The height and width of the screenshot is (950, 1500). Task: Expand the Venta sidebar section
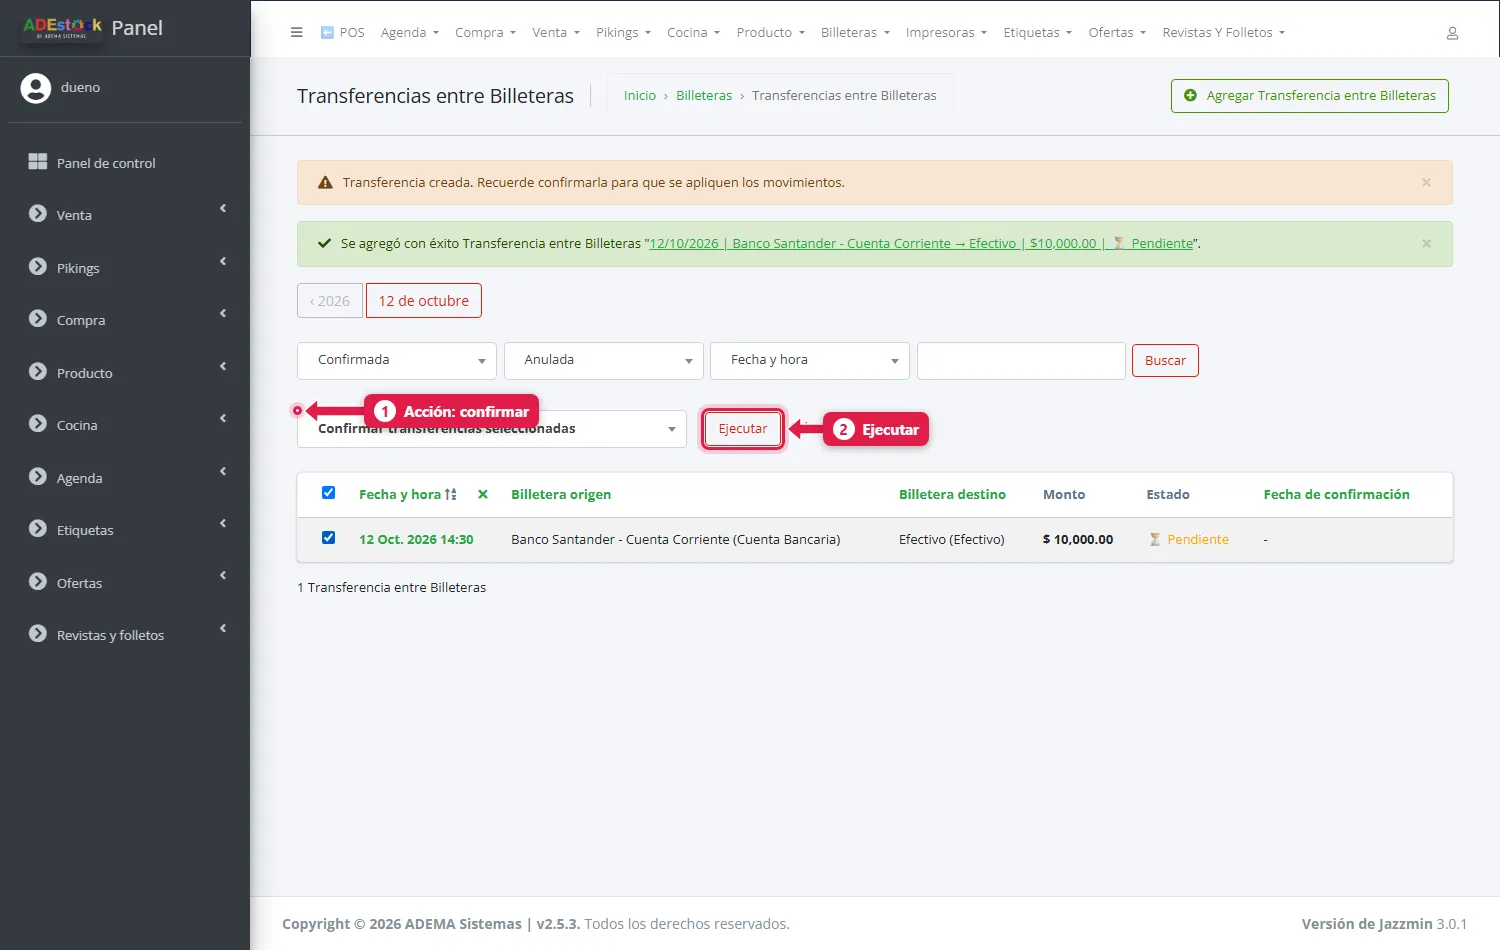pos(125,215)
